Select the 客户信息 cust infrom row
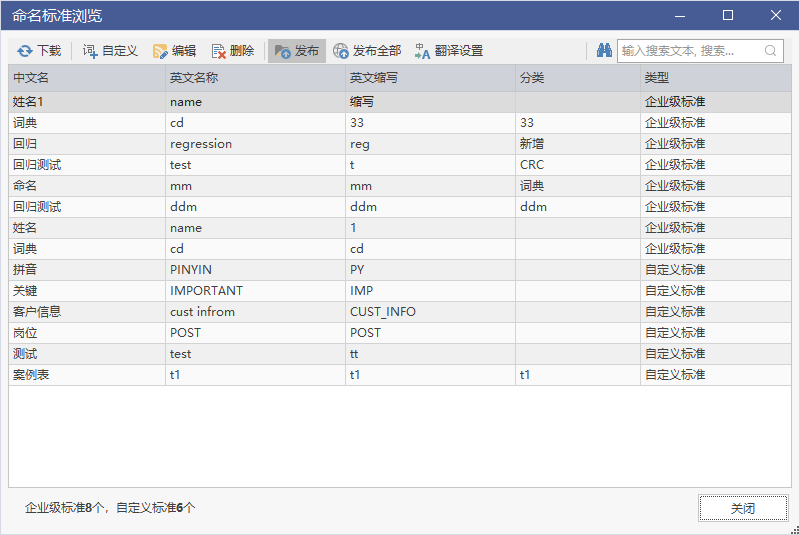This screenshot has height=535, width=800. pos(399,312)
